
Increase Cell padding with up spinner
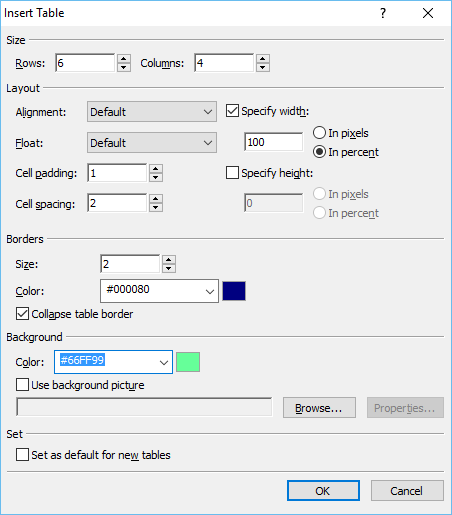tap(156, 169)
